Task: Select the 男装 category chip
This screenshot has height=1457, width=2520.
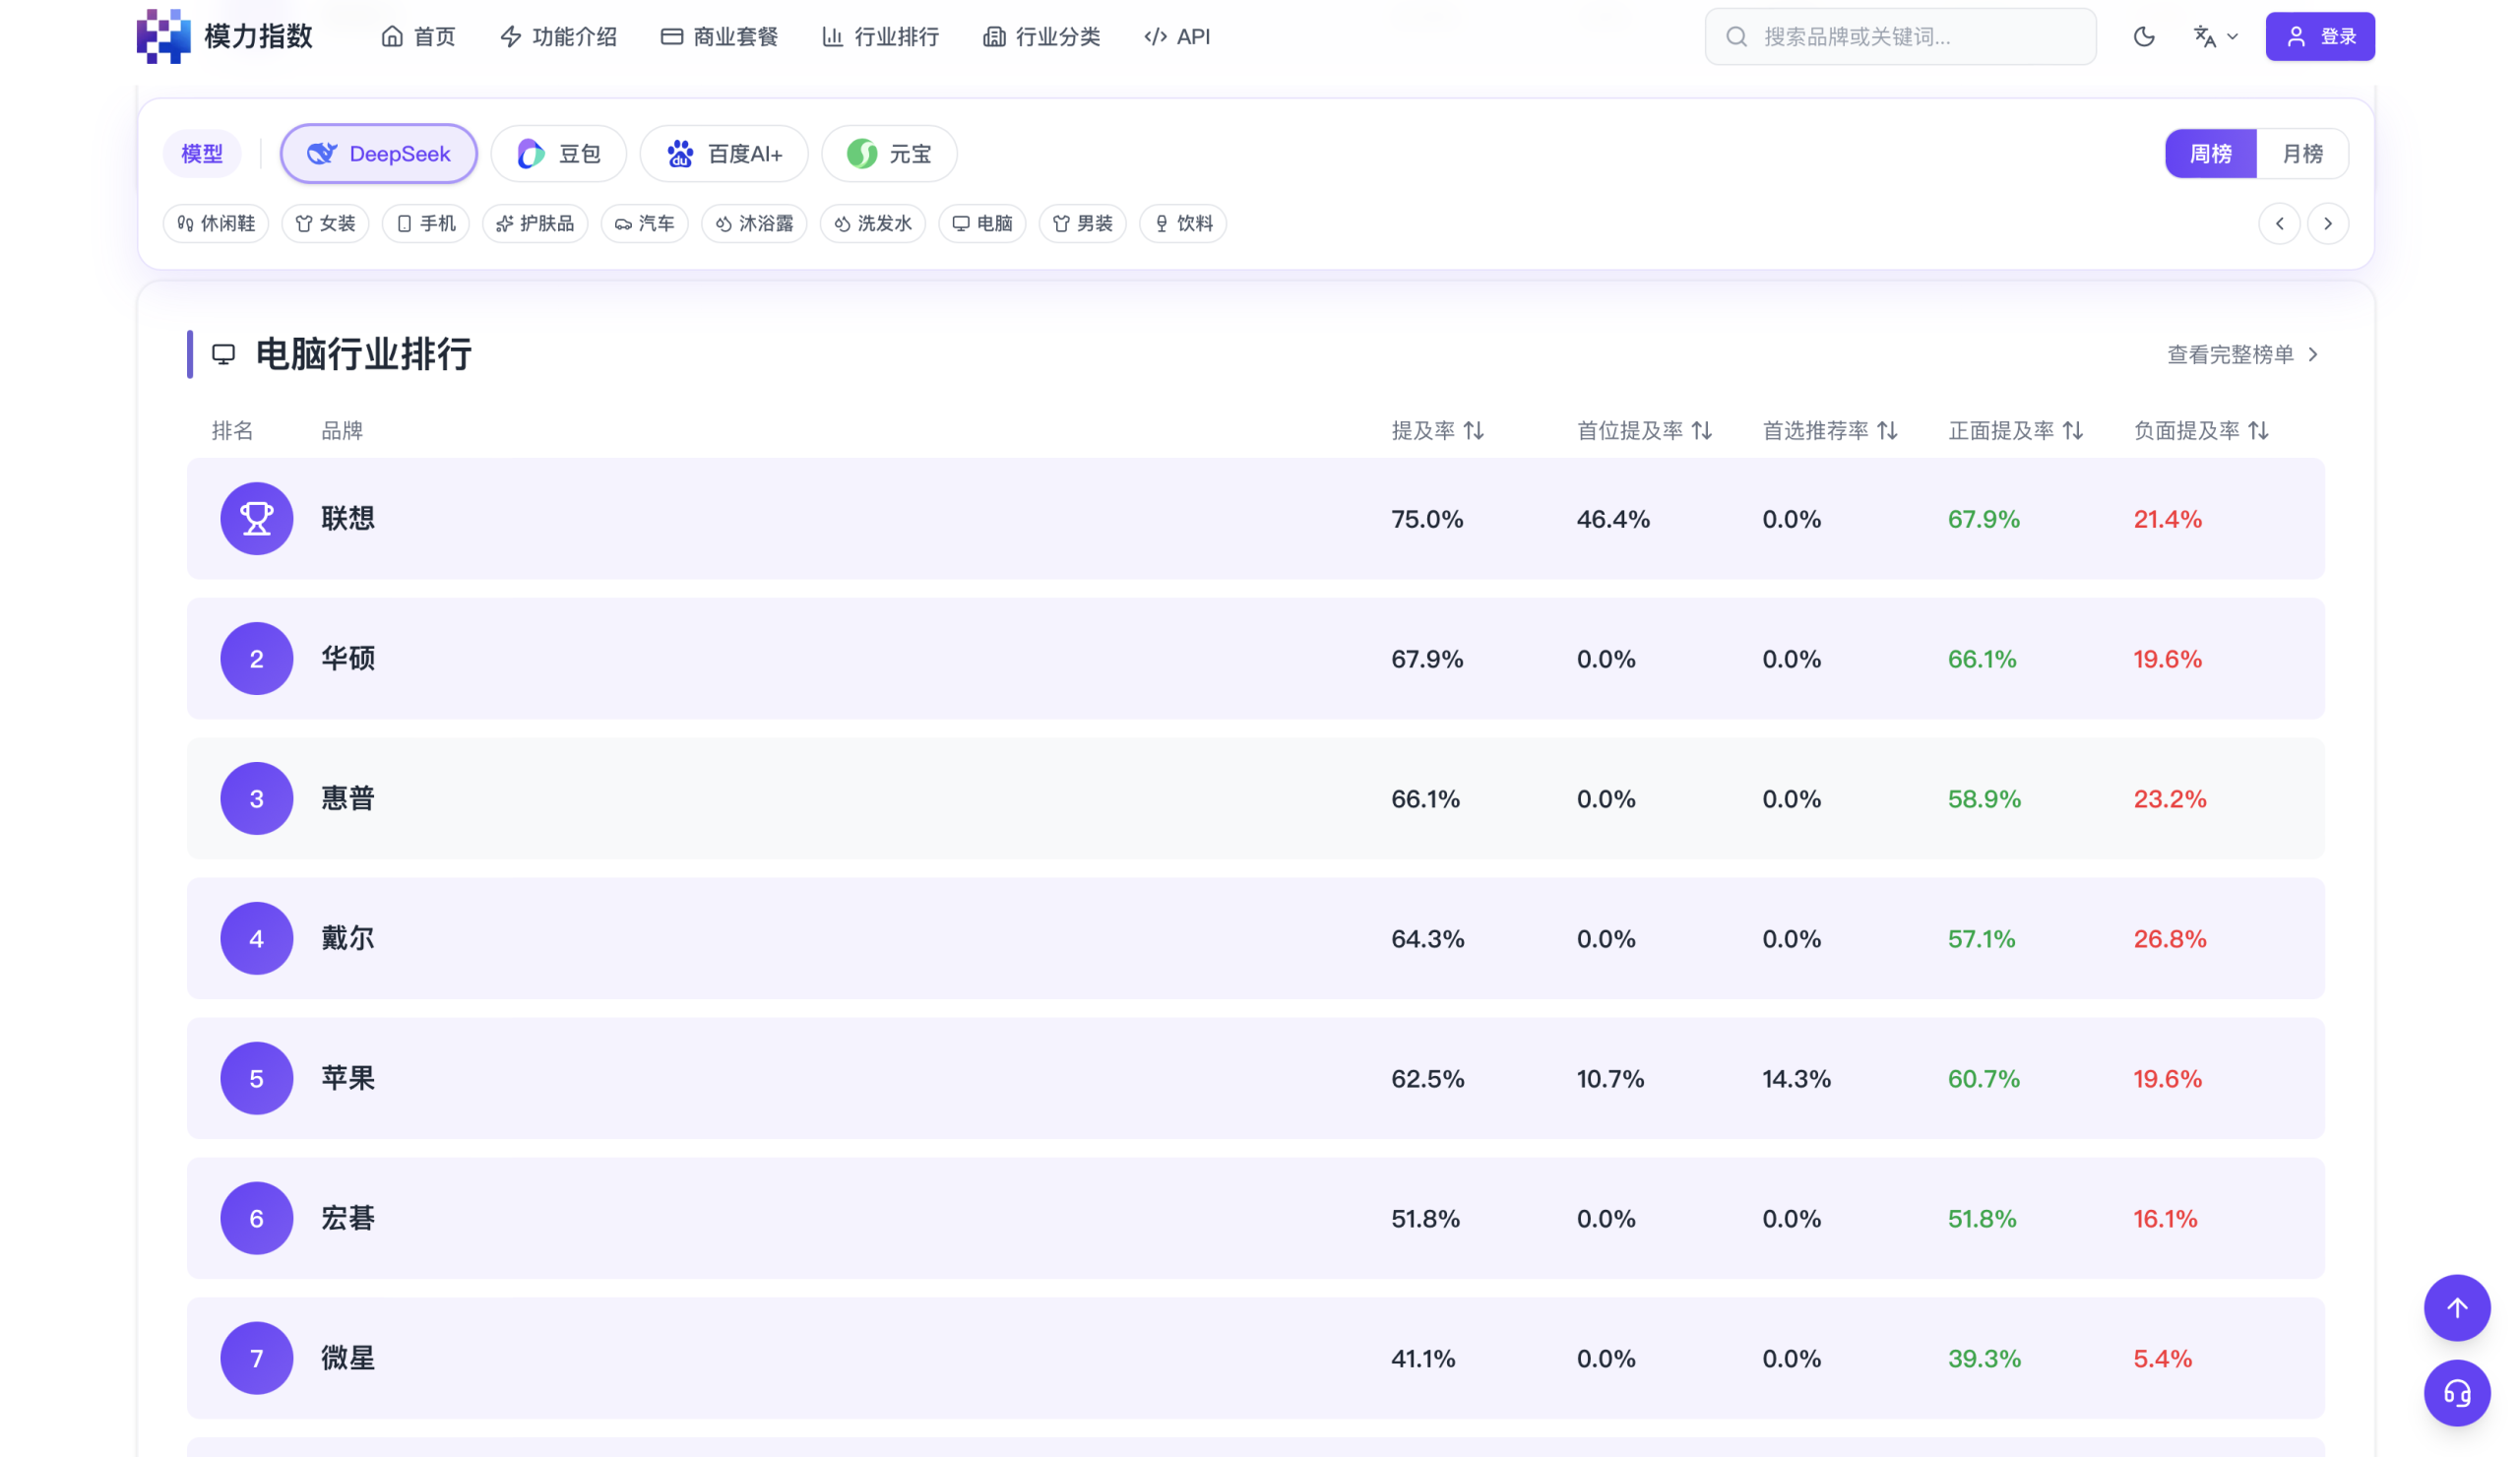Action: 1083,223
